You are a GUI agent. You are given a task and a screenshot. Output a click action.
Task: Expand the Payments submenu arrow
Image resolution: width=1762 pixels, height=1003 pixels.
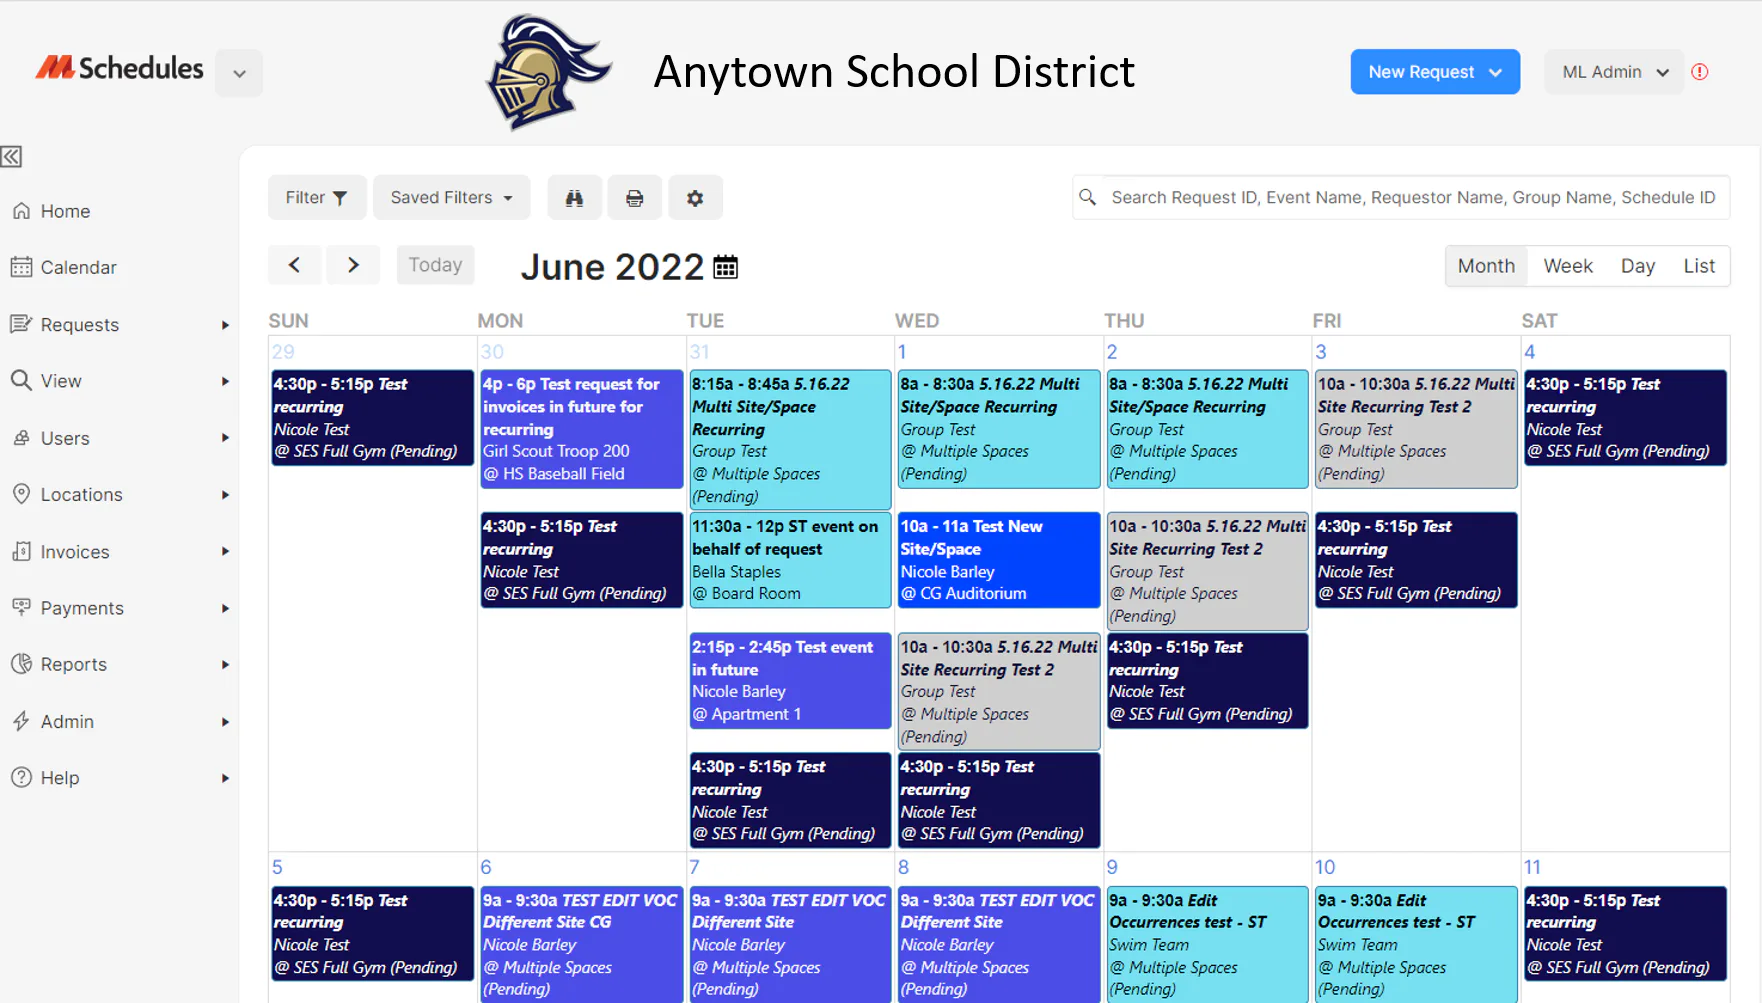[x=225, y=608]
